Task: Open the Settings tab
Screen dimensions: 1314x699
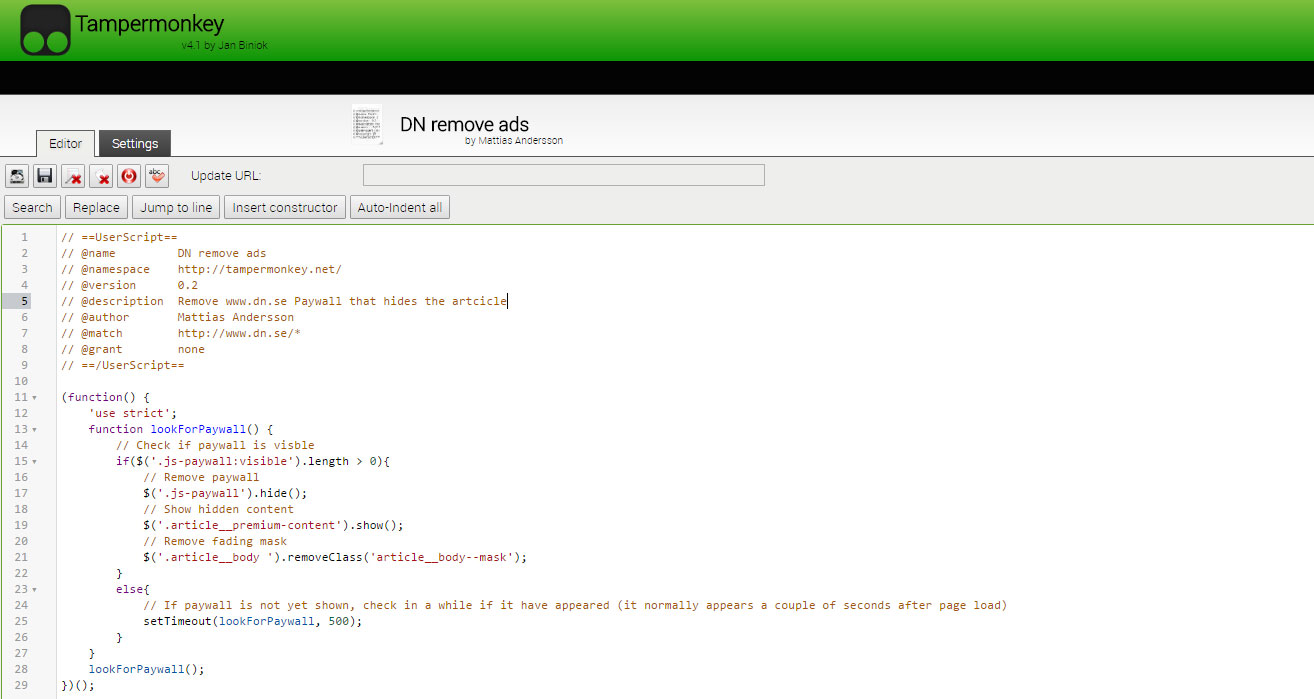Action: (x=135, y=144)
